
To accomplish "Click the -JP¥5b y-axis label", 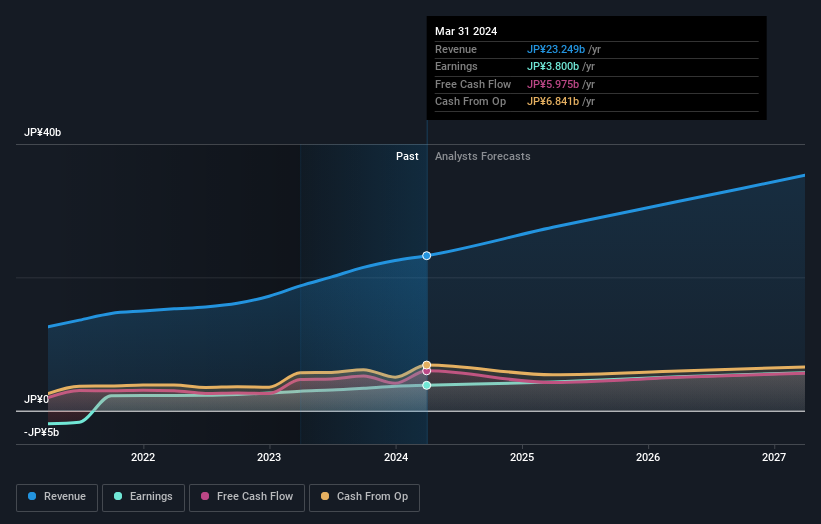I will pos(41,432).
